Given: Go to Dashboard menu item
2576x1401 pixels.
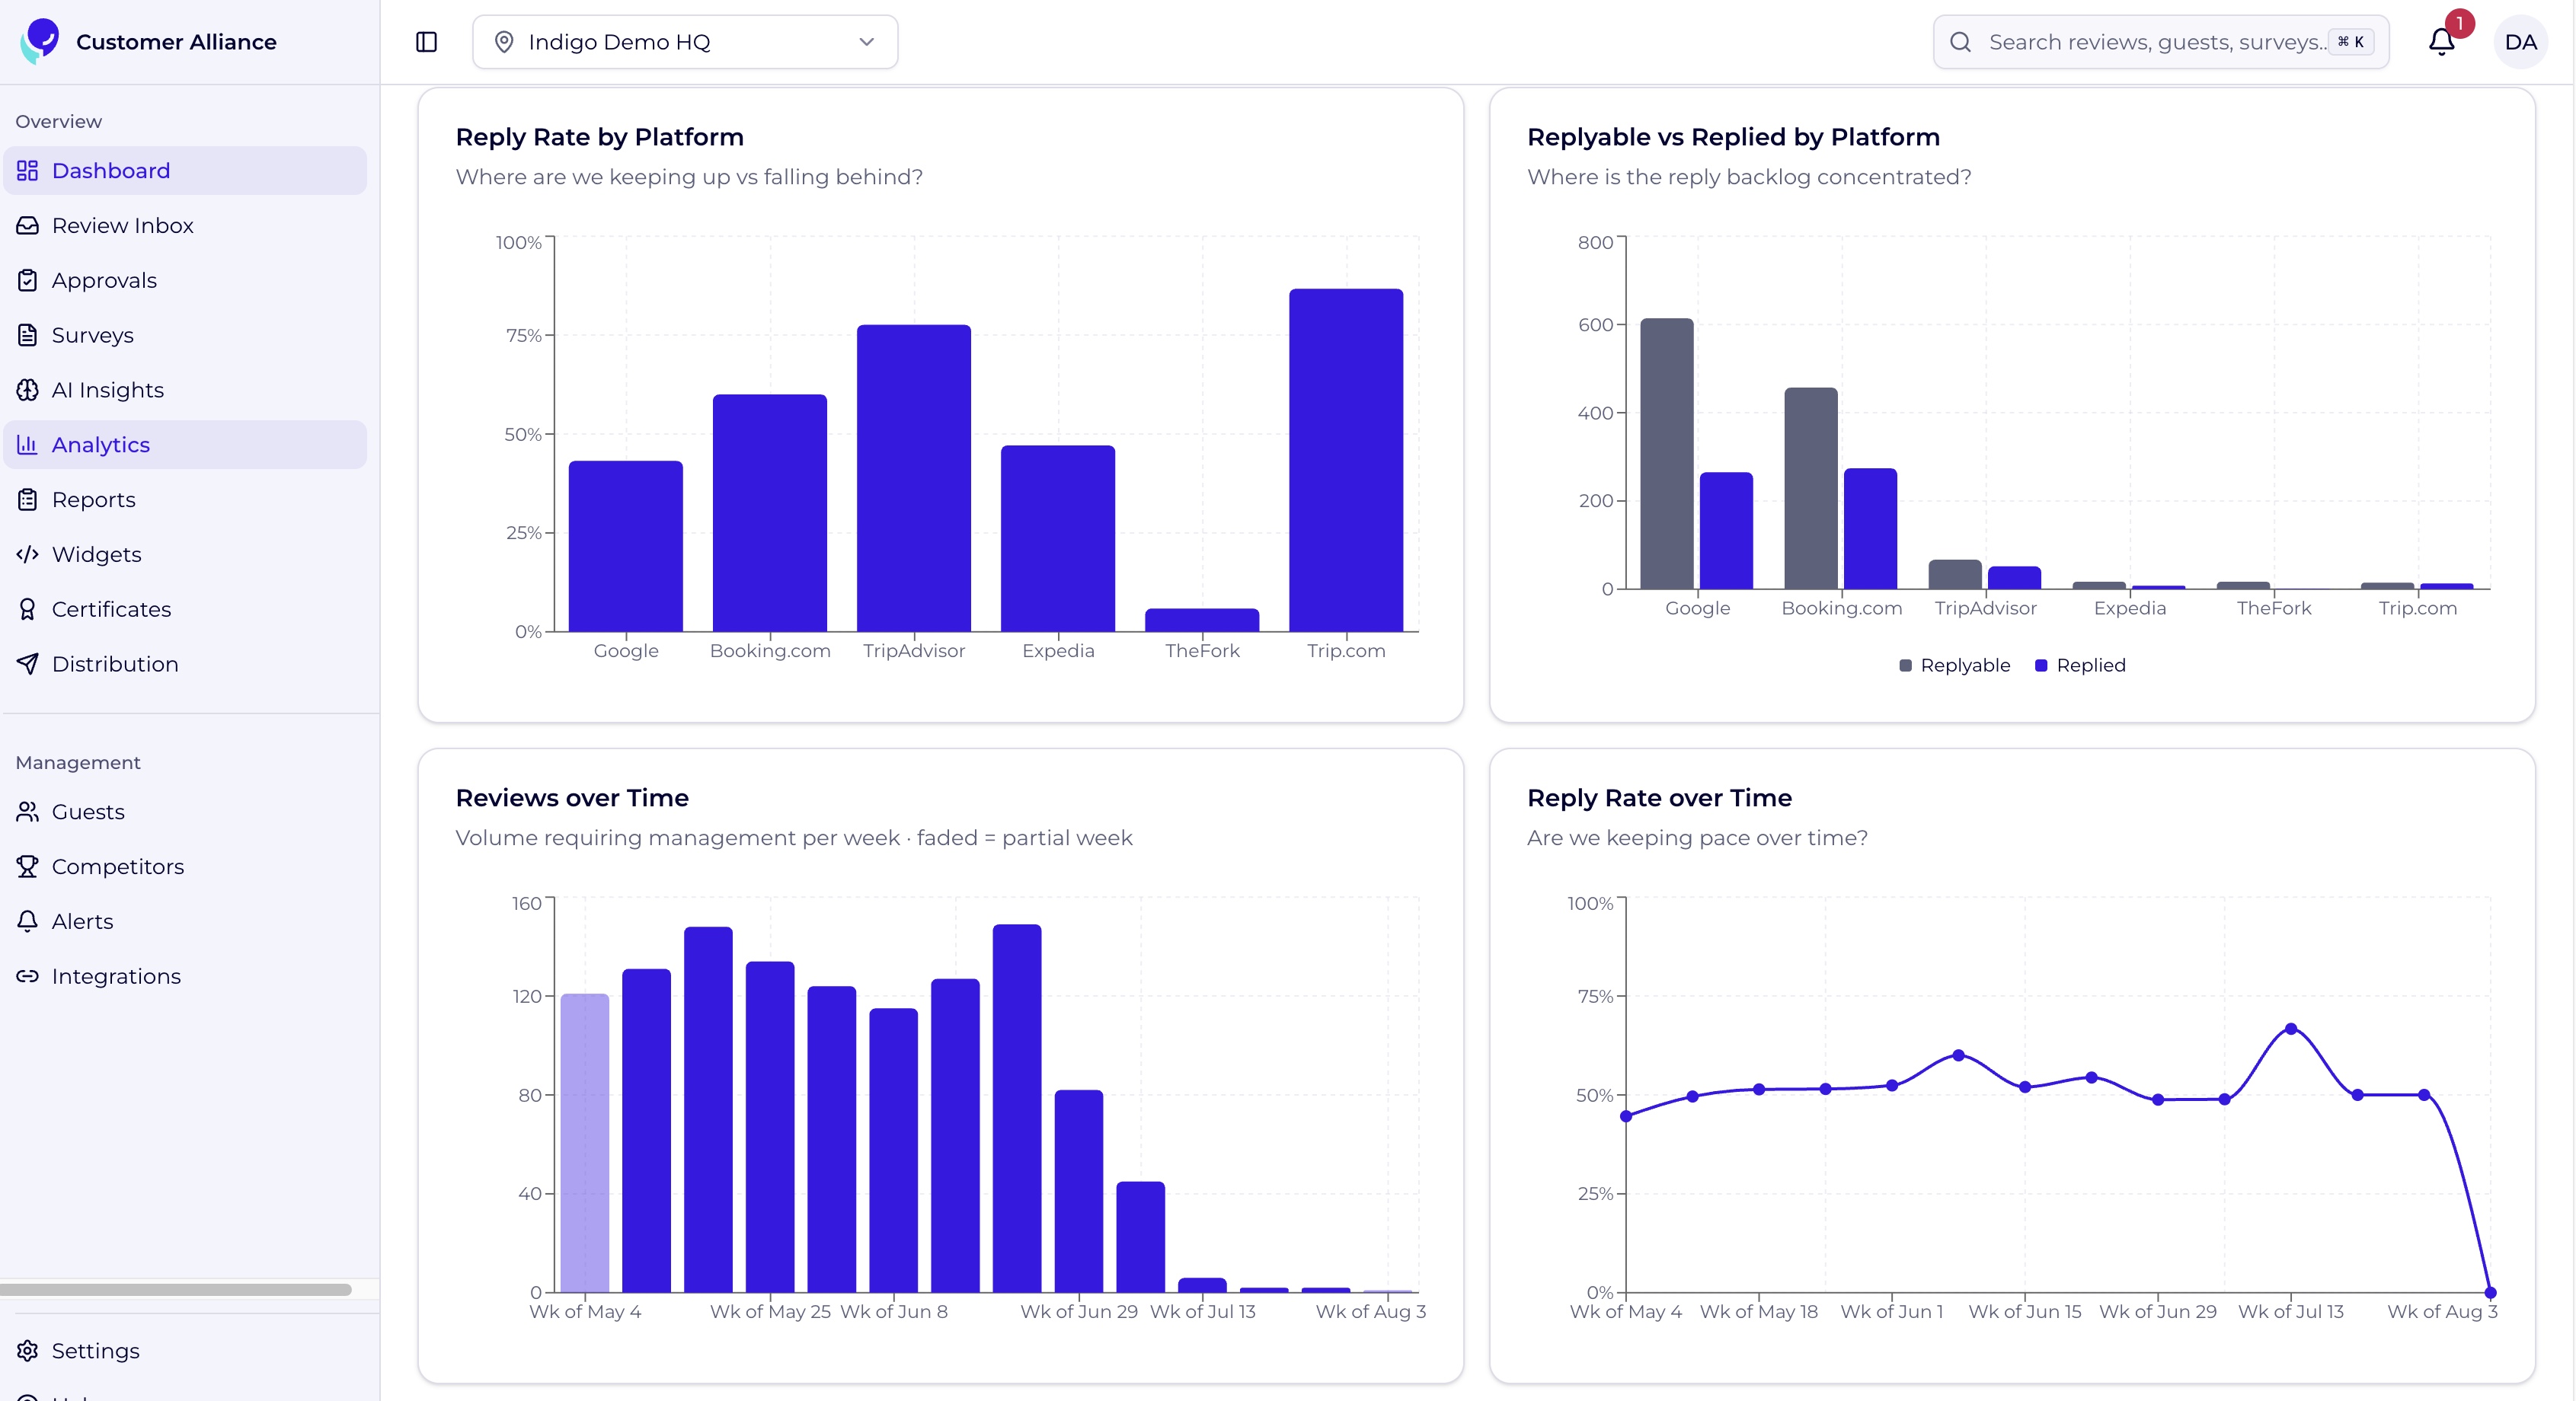Looking at the screenshot, I should pos(185,171).
